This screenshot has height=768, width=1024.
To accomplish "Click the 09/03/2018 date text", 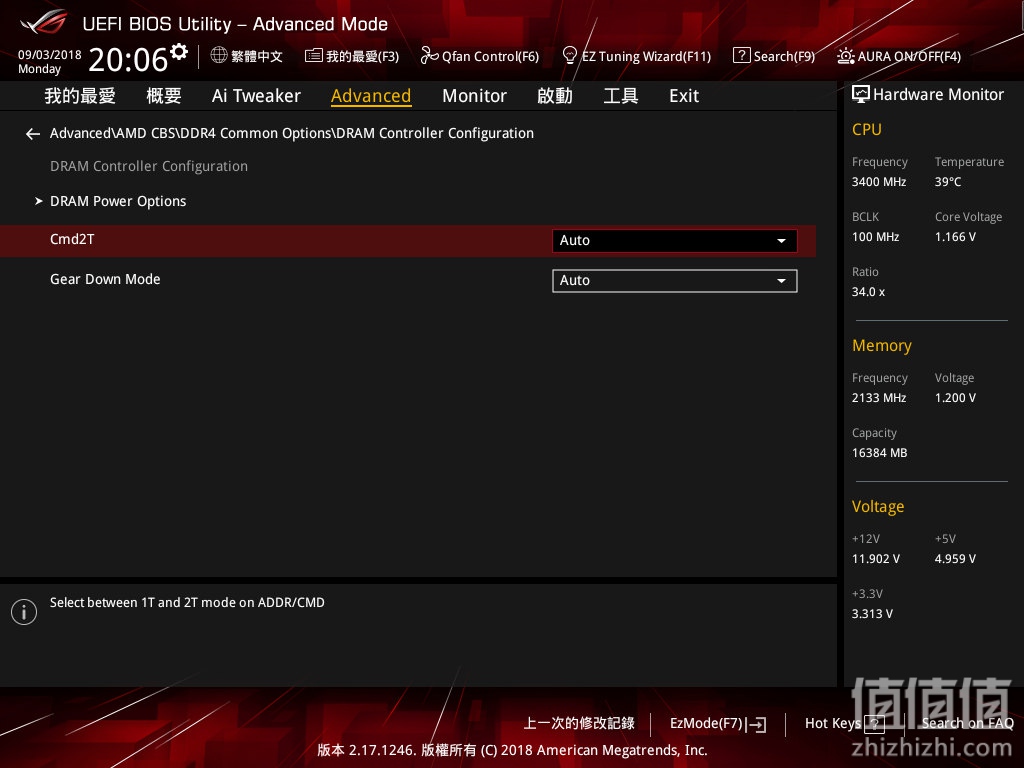I will point(50,54).
